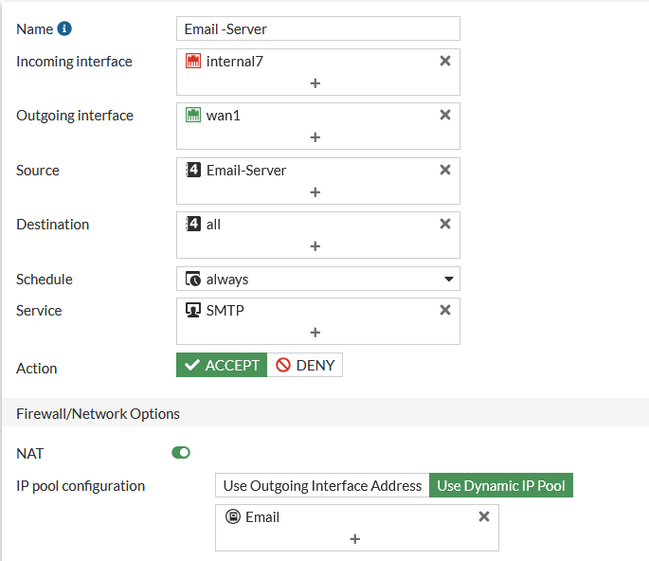Click the SMTP service monitor icon
The height and width of the screenshot is (561, 649).
pos(194,310)
